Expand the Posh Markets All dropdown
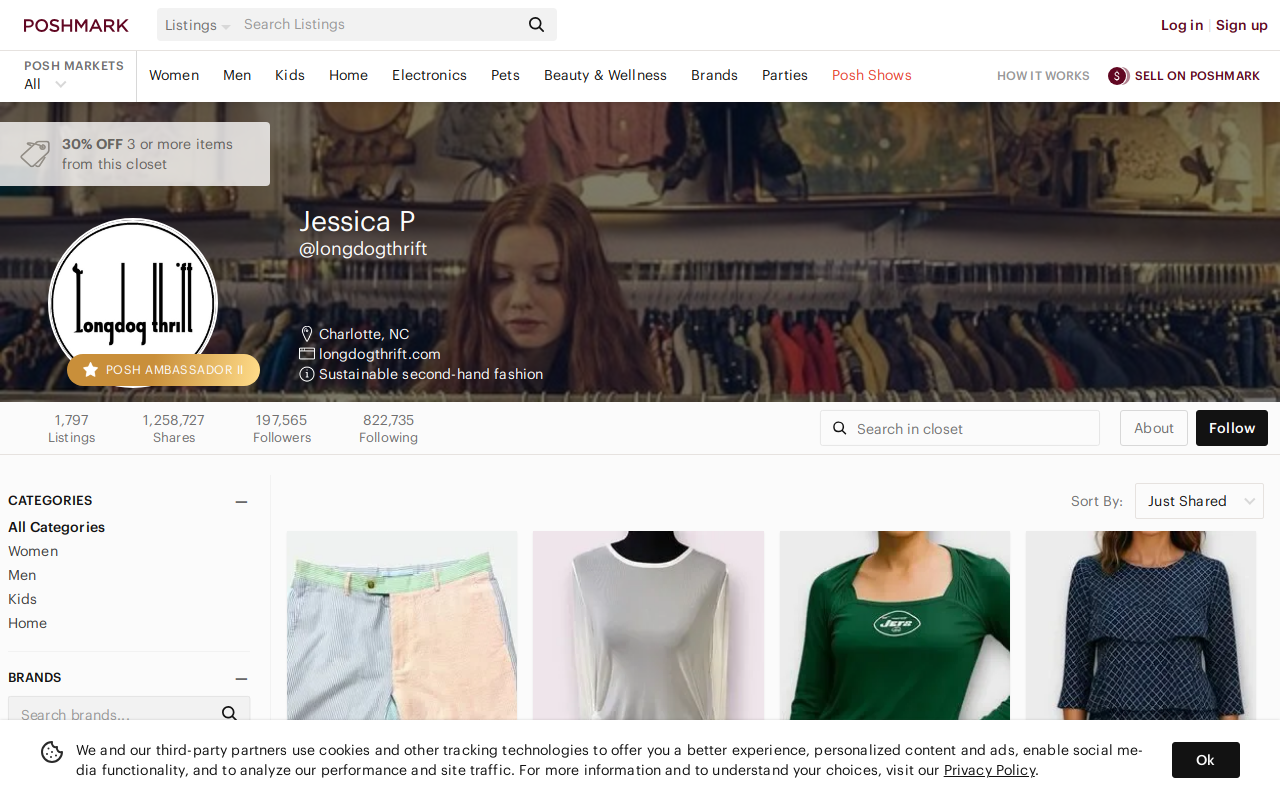 [45, 84]
